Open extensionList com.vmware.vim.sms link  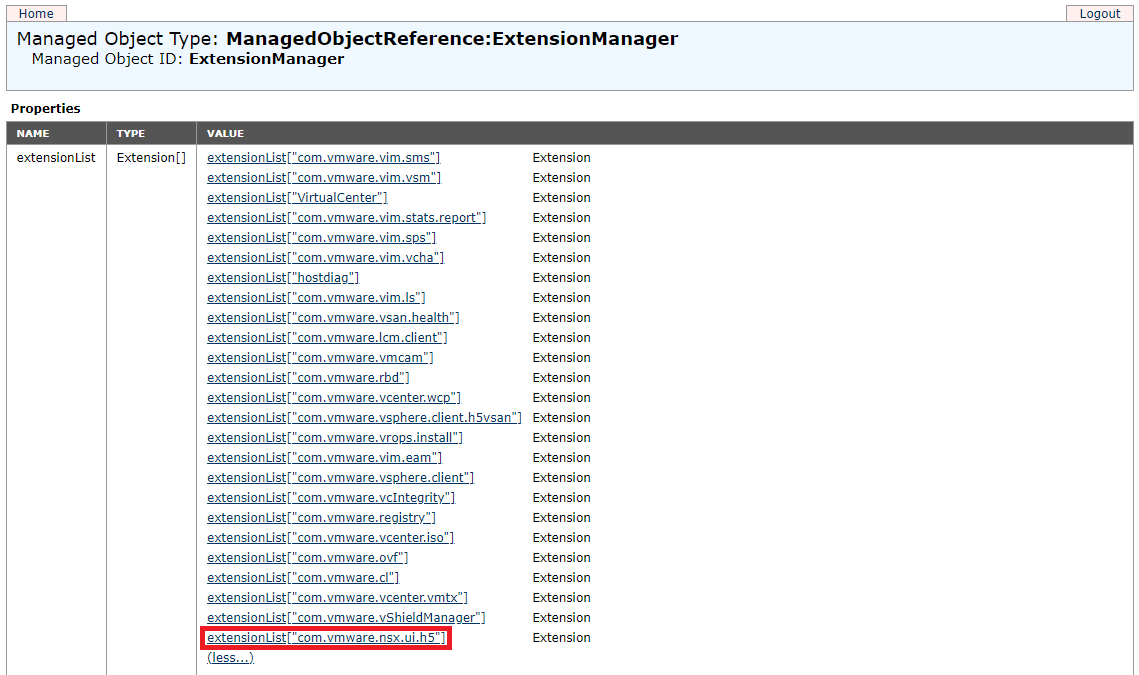[323, 158]
